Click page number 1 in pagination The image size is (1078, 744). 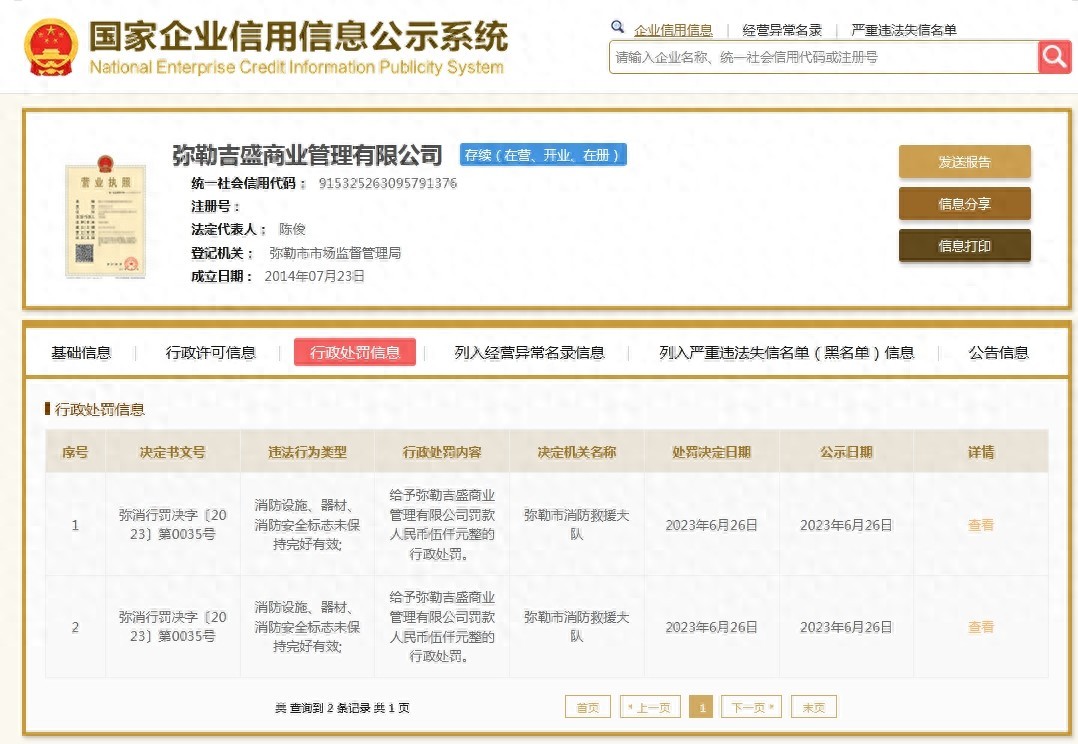coord(701,707)
